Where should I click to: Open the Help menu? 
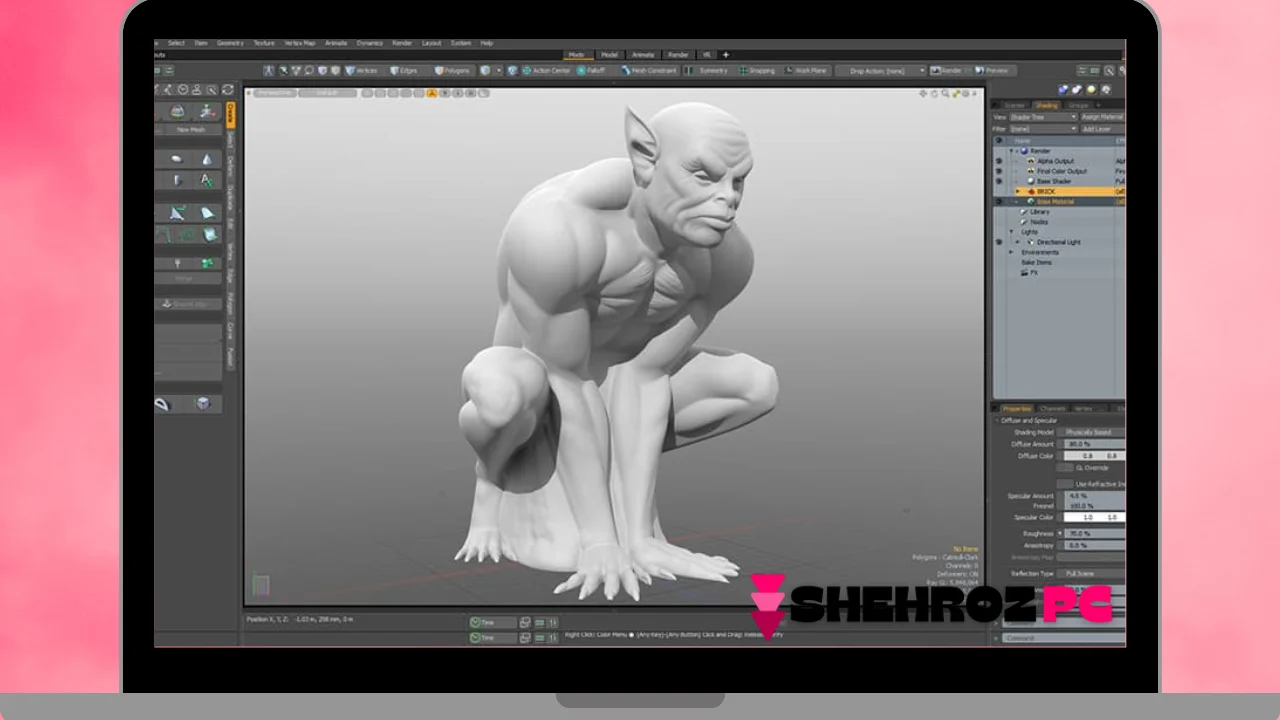pos(487,43)
